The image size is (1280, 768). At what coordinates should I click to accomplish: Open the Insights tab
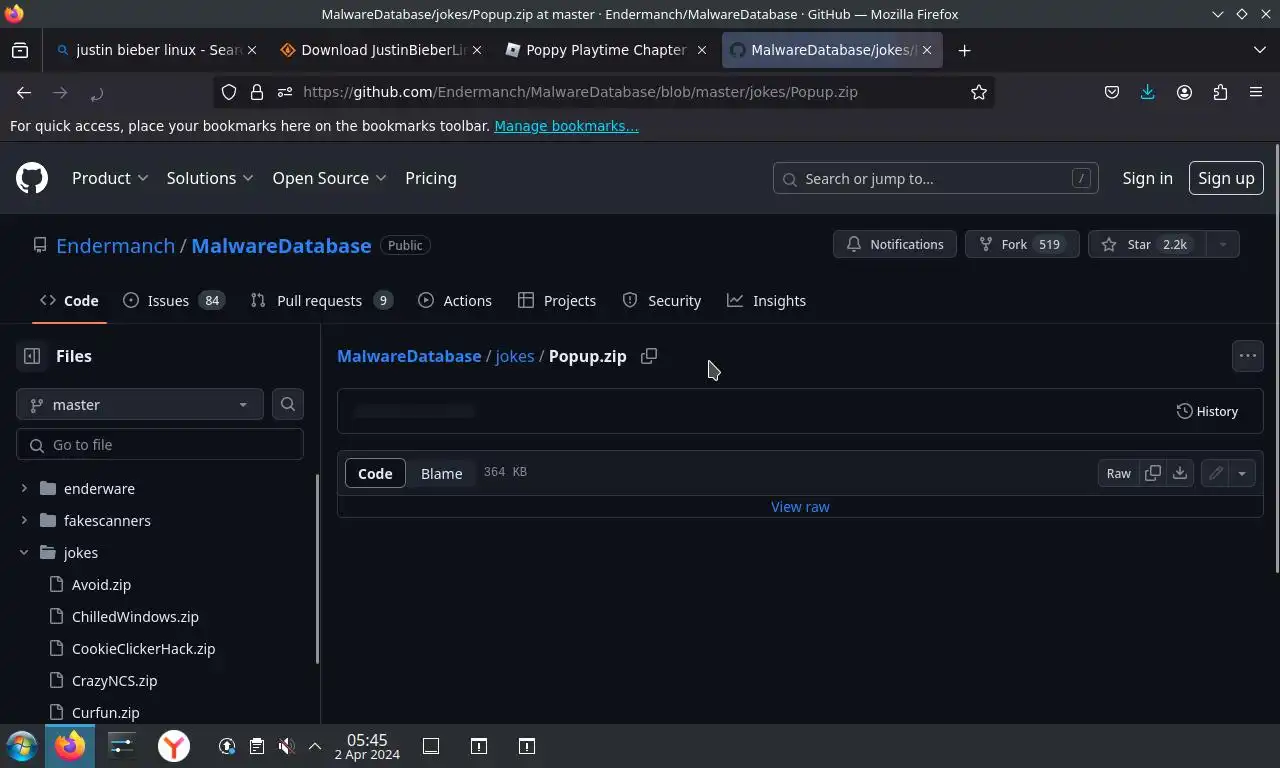pyautogui.click(x=767, y=301)
